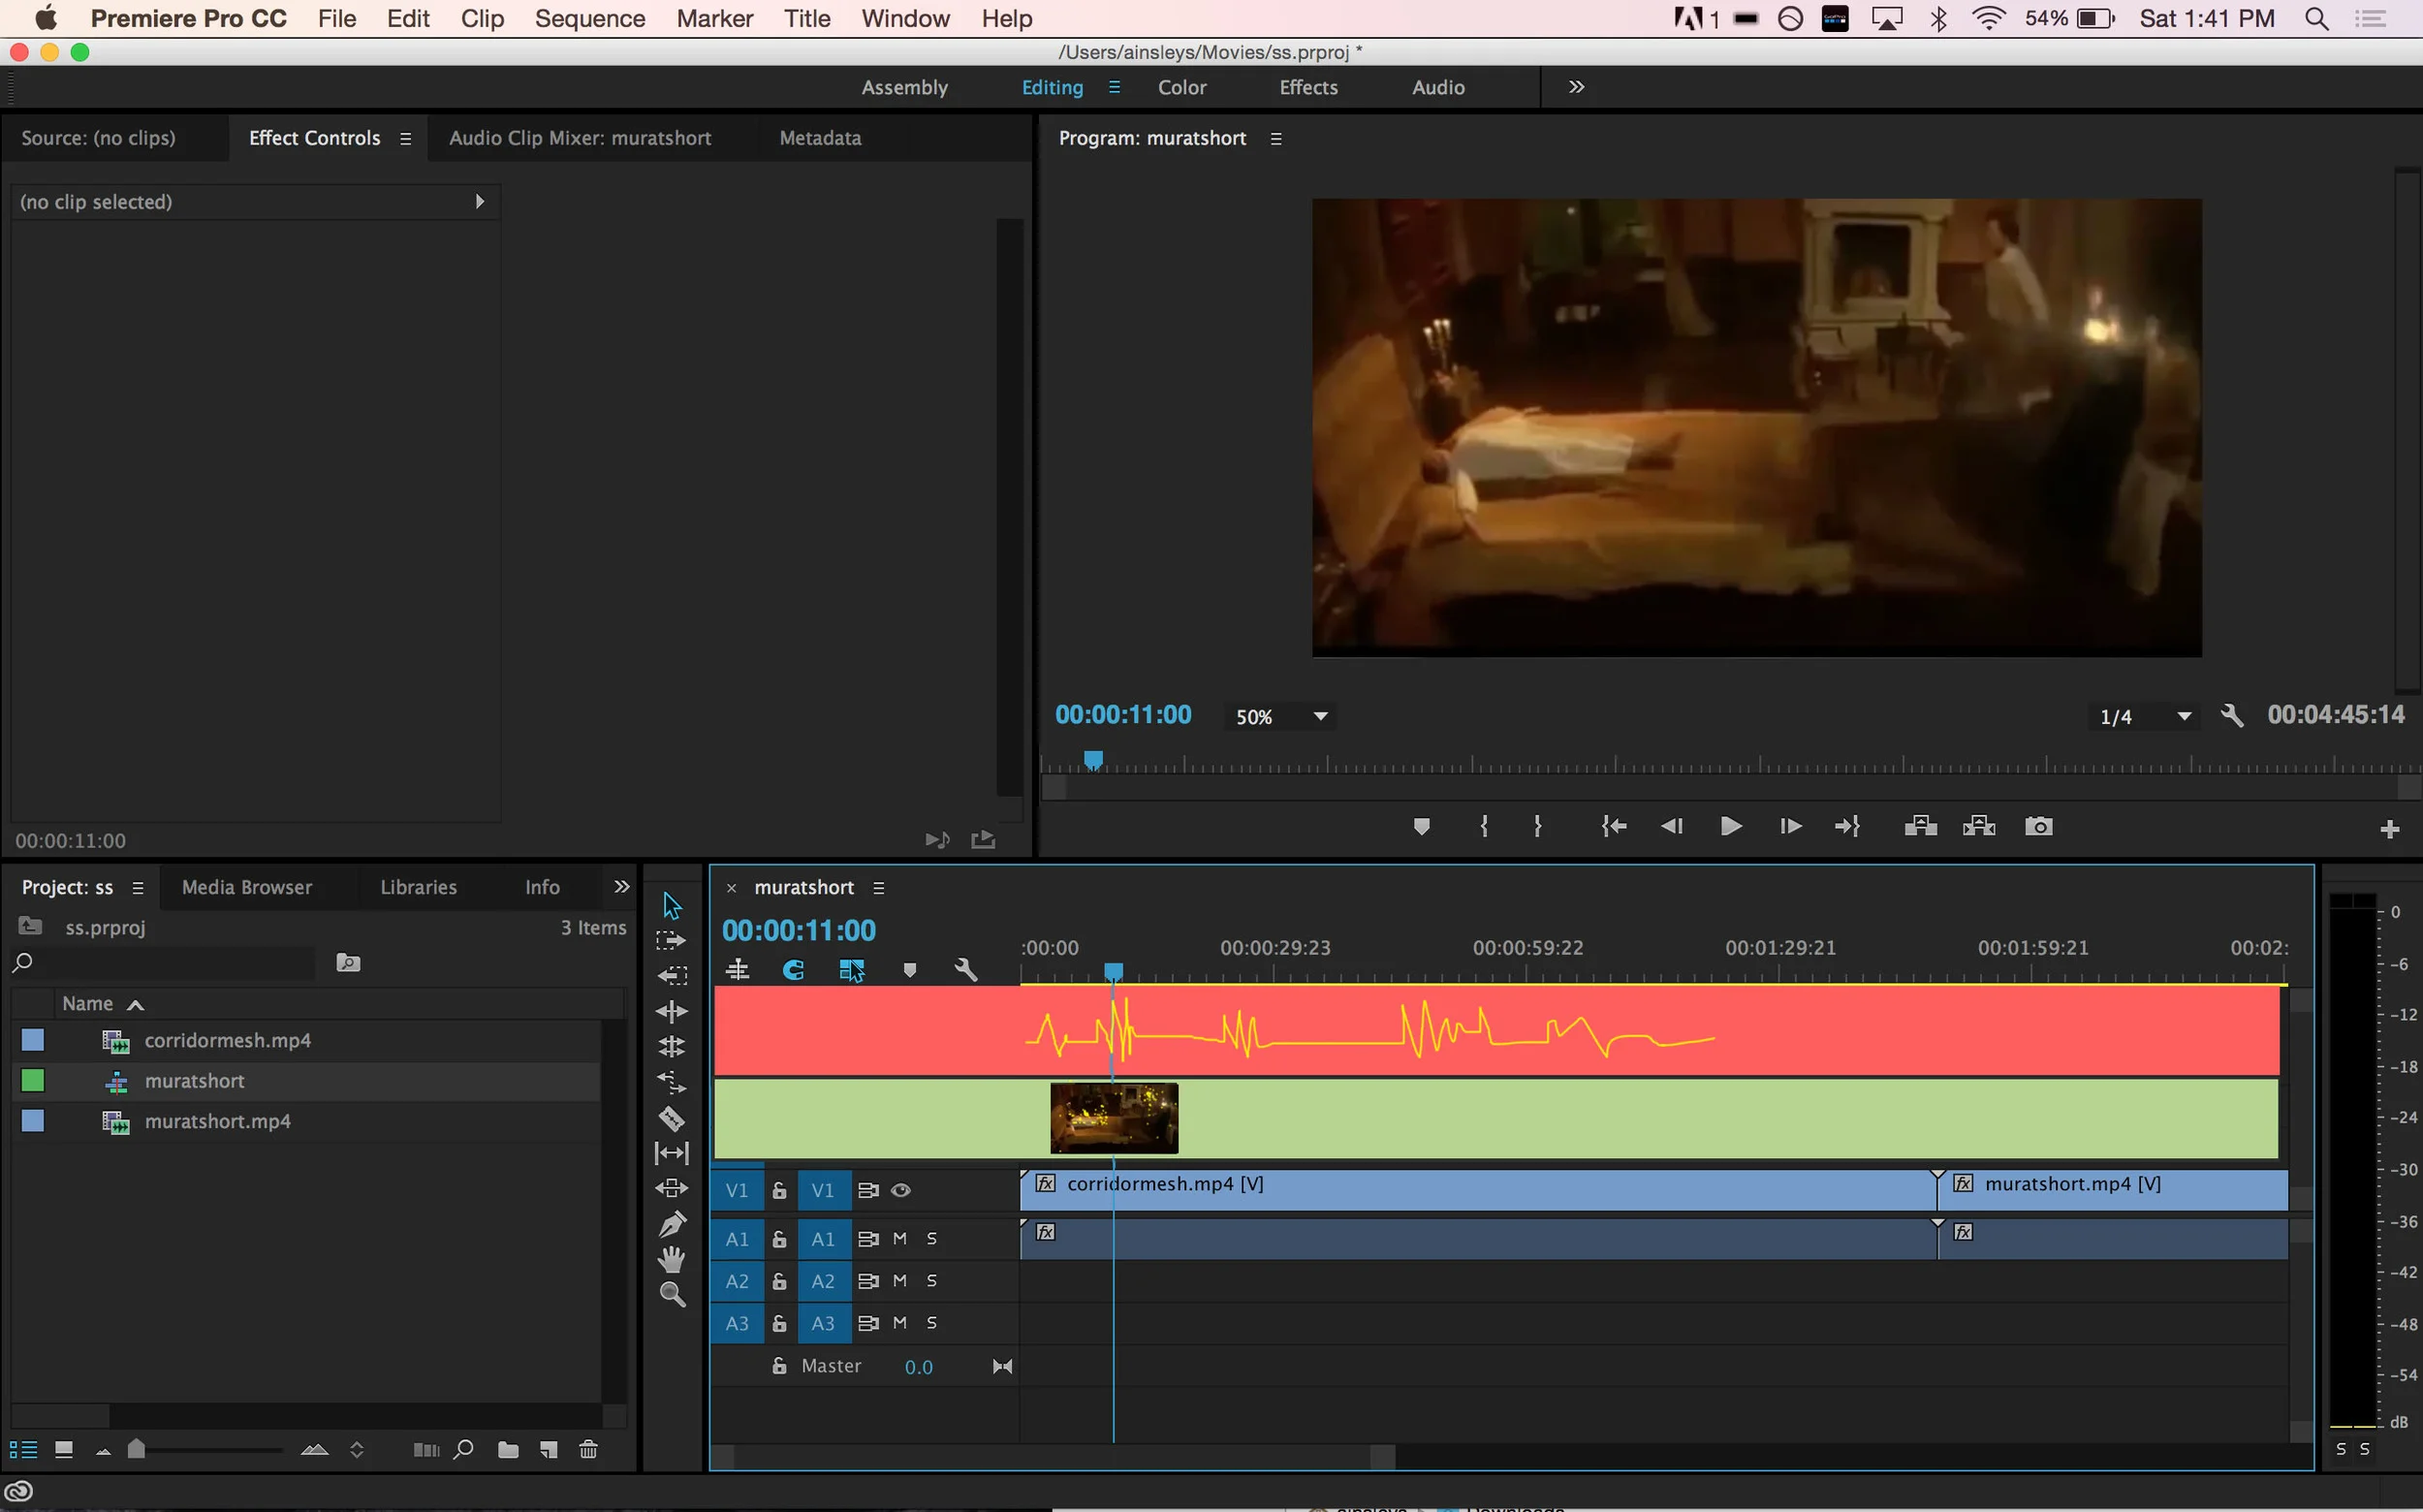This screenshot has width=2423, height=1512.
Task: Click the New Bin folder icon
Action: pyautogui.click(x=508, y=1449)
